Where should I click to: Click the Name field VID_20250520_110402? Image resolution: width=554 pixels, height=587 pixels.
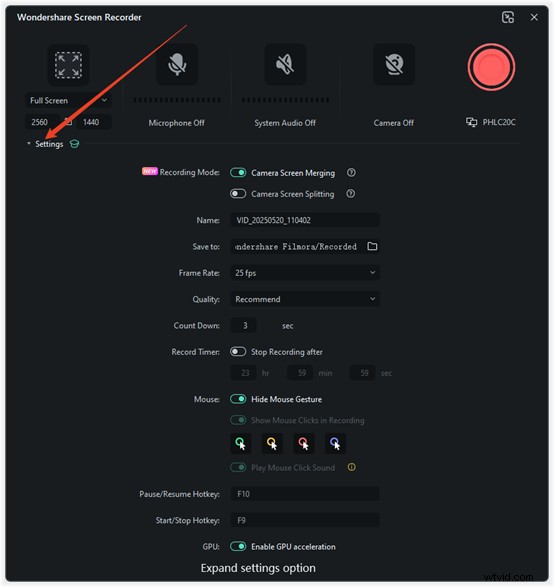click(x=305, y=220)
